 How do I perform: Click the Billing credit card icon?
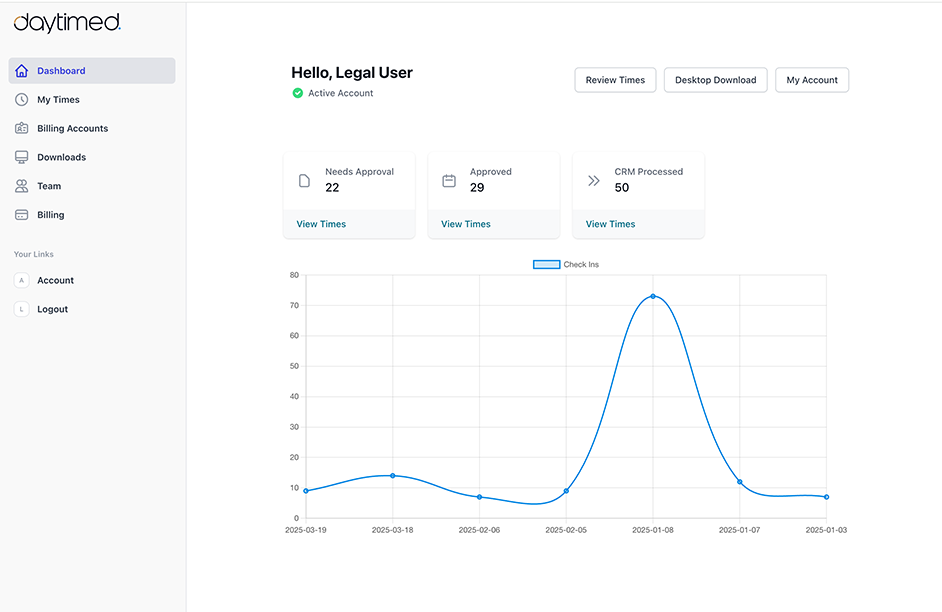click(21, 215)
